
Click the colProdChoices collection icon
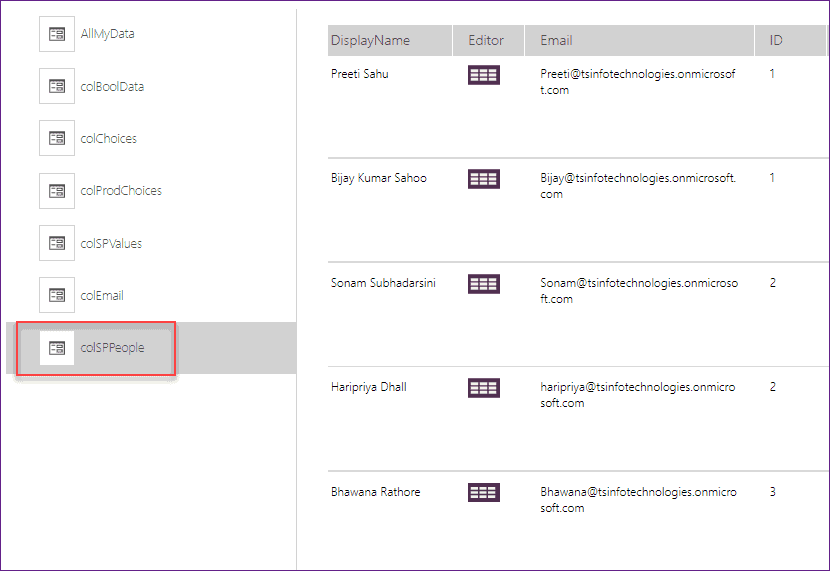57,191
